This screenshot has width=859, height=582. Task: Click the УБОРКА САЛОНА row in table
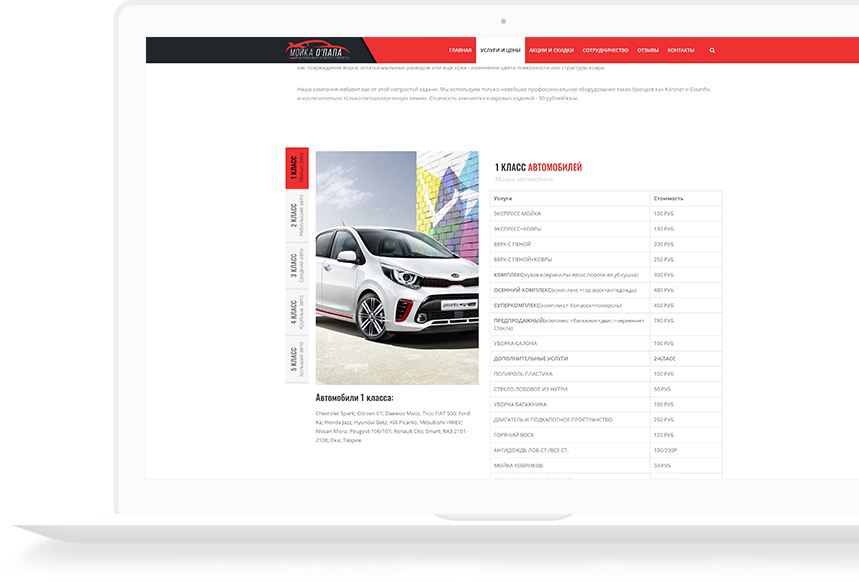tap(570, 343)
